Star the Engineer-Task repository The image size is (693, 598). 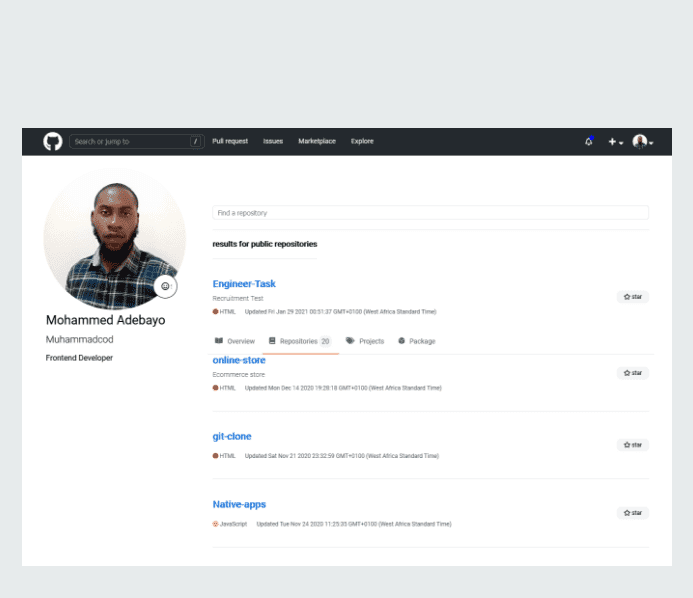click(632, 297)
